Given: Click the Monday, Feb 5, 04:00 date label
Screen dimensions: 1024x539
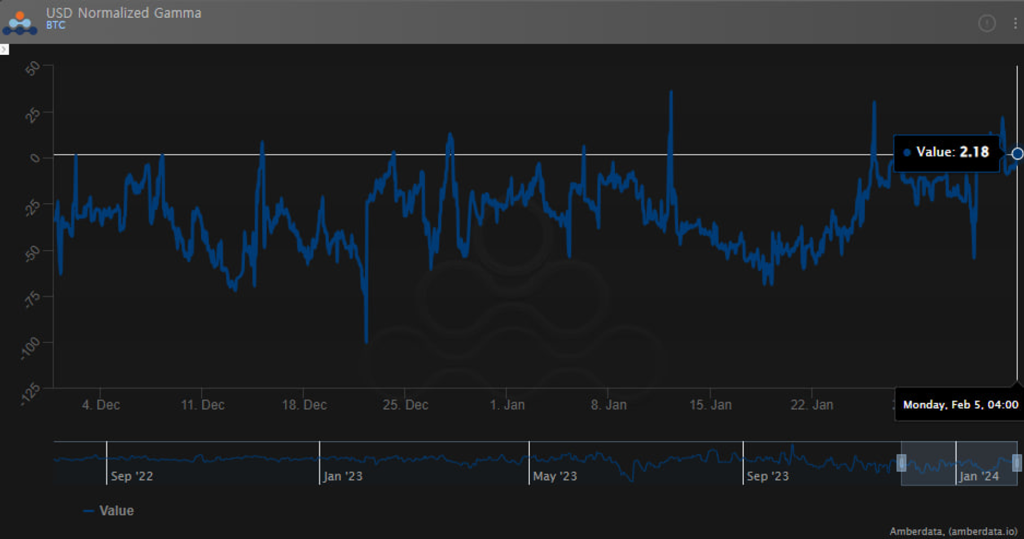Looking at the screenshot, I should (x=960, y=405).
